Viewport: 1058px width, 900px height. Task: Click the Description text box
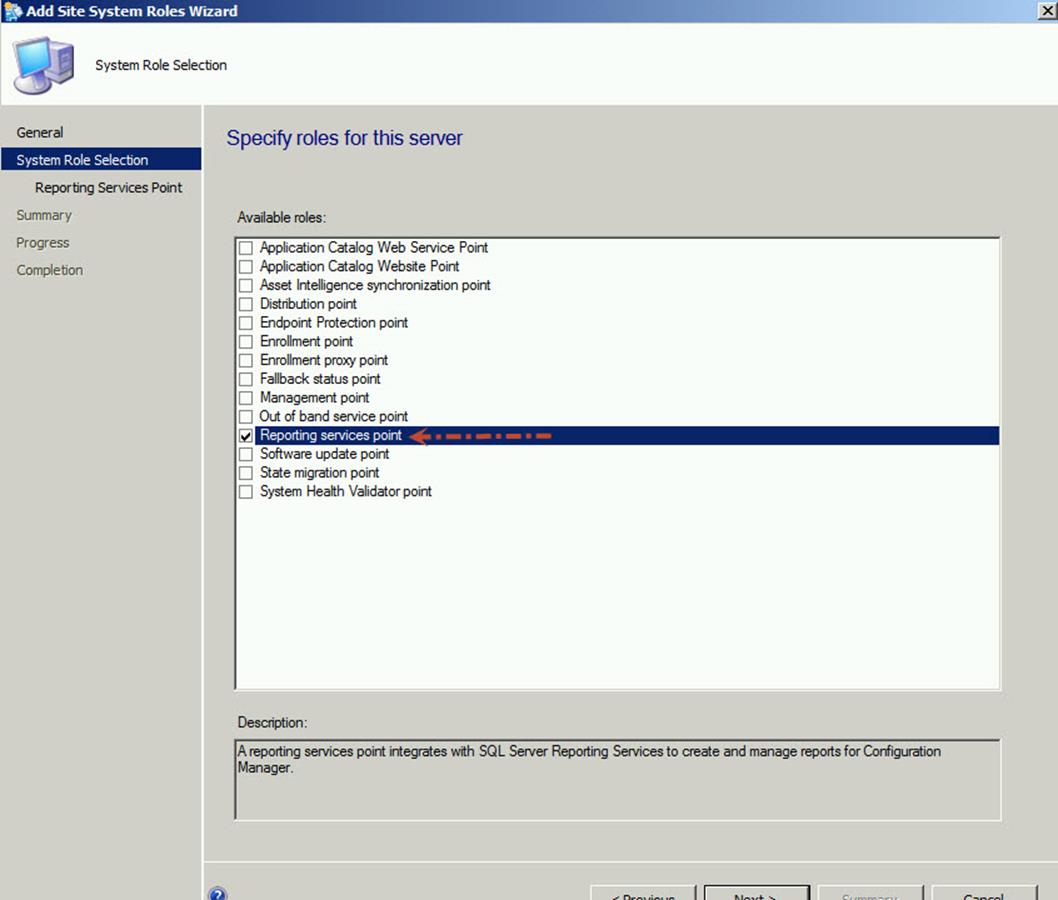pos(617,779)
